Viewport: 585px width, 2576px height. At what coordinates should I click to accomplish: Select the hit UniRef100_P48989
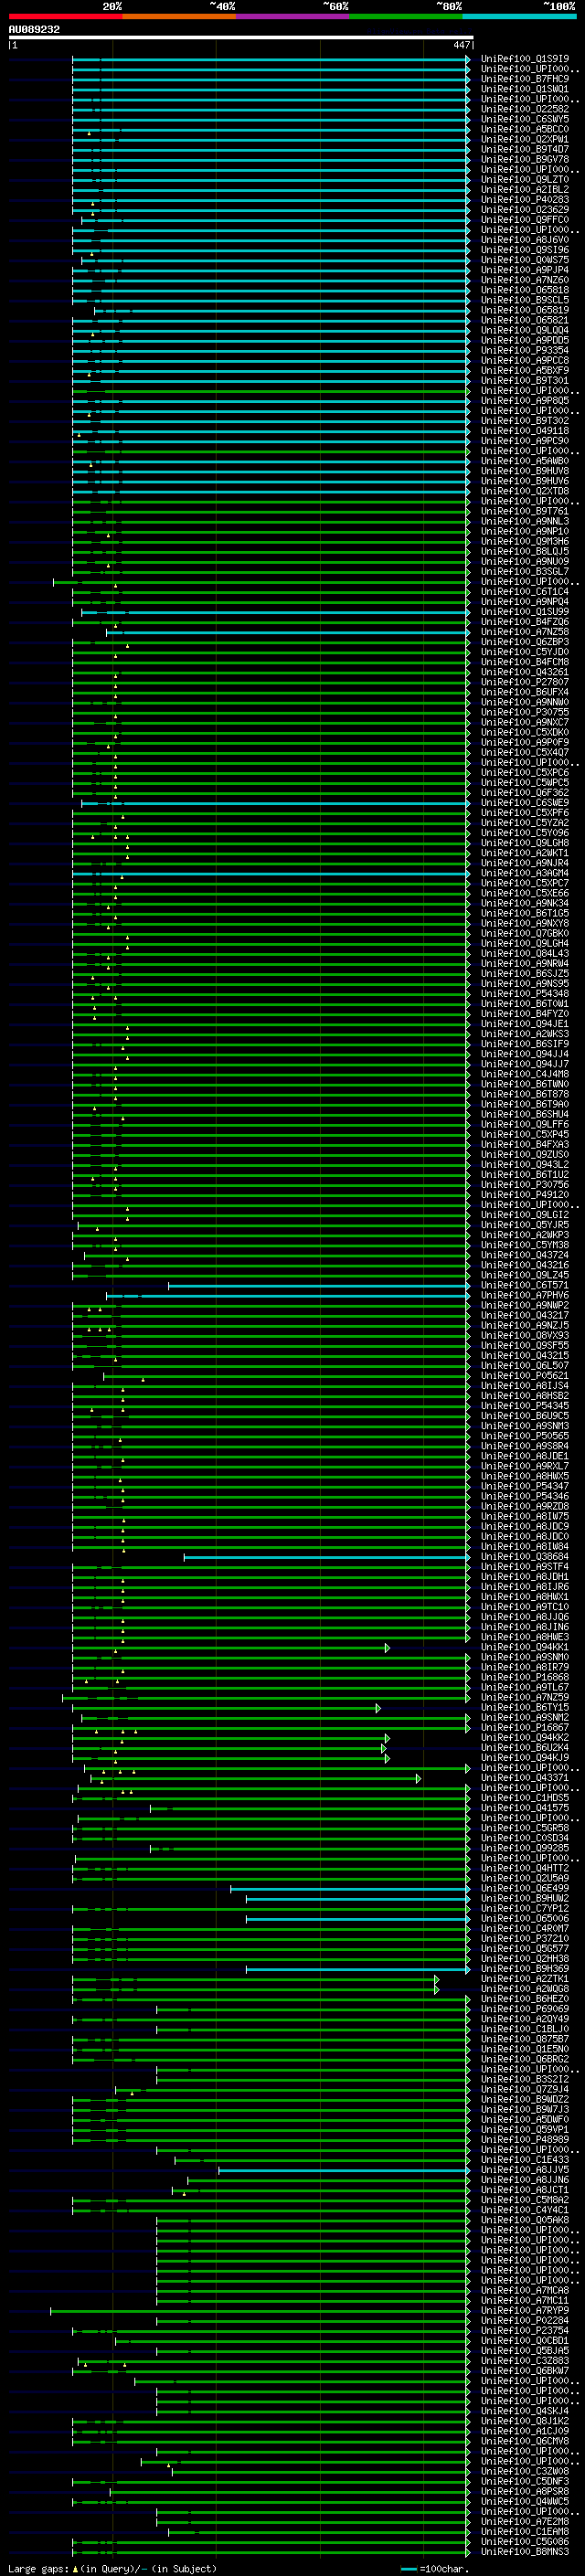coord(525,2140)
